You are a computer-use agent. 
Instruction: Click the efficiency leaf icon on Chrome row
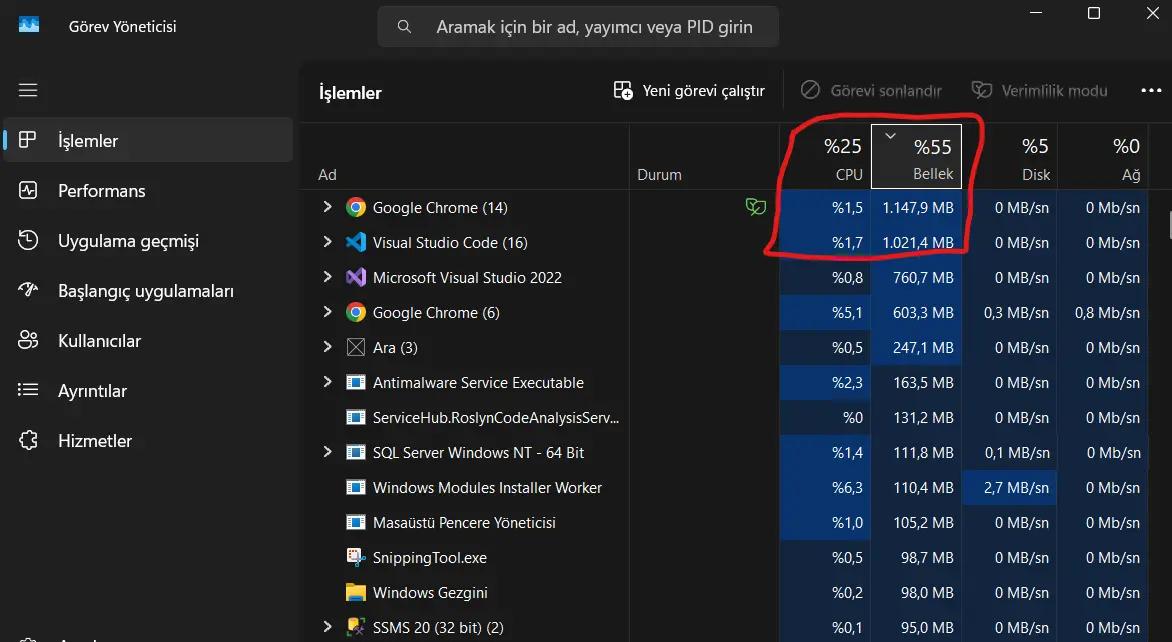pyautogui.click(x=756, y=207)
